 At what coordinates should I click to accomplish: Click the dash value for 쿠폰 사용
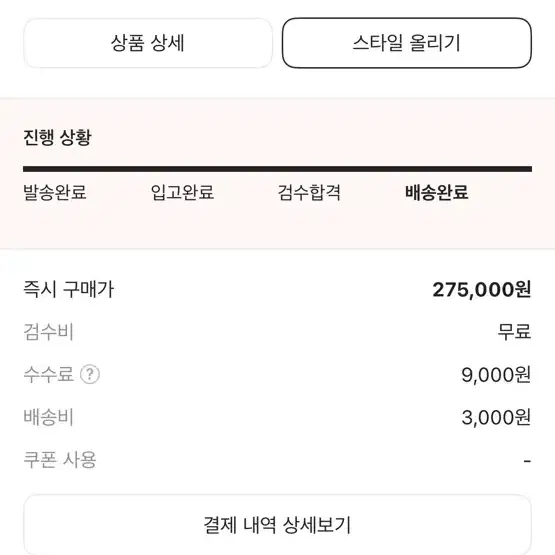tap(527, 461)
